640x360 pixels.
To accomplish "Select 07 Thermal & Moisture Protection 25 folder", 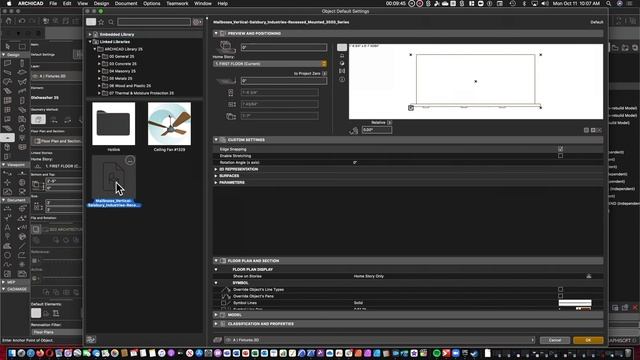I will coord(141,93).
